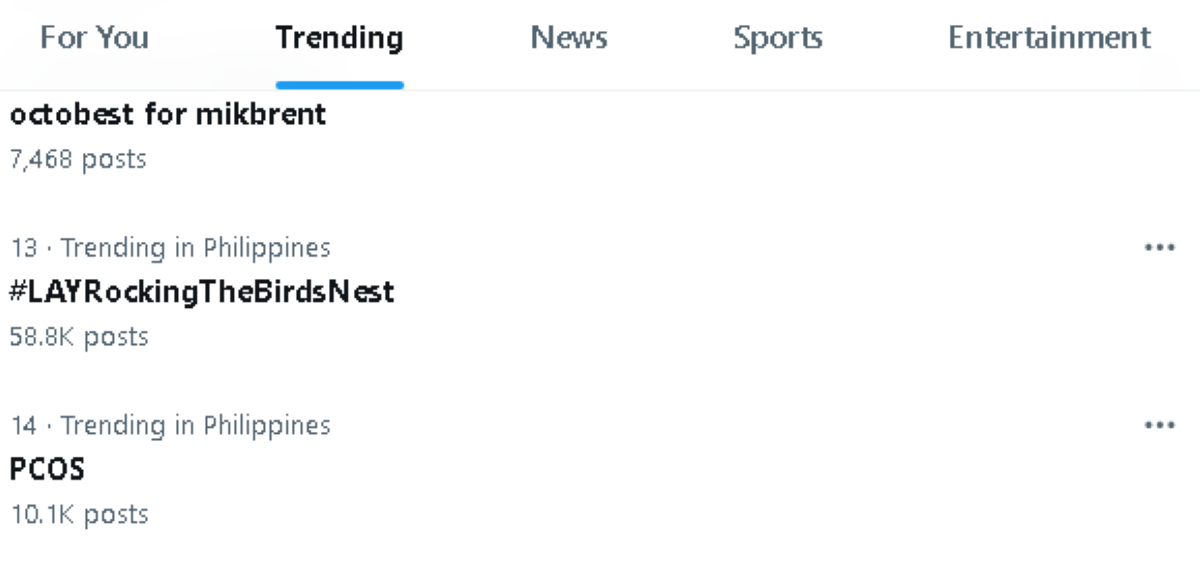Switch to the For You tab
The height and width of the screenshot is (566, 1200).
[94, 38]
